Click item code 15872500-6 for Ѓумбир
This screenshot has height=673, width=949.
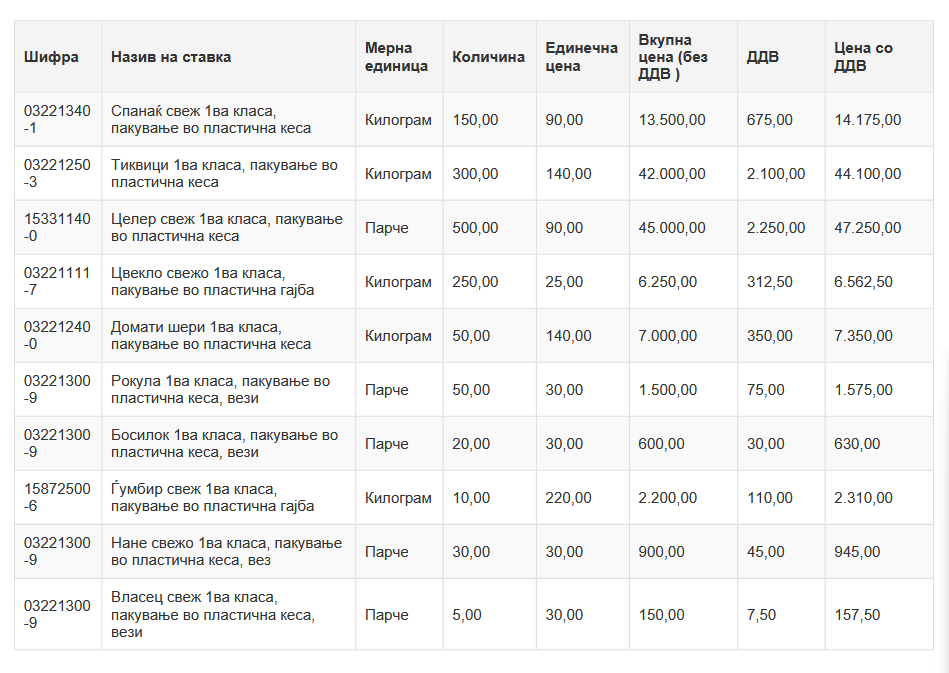click(57, 498)
